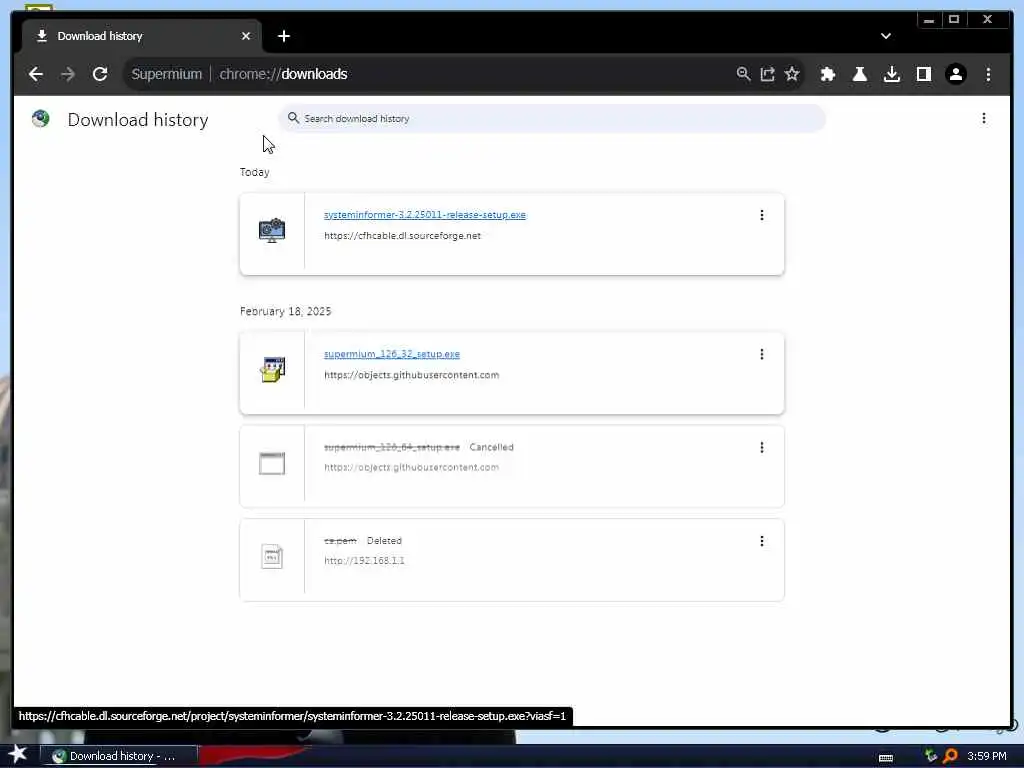The width and height of the screenshot is (1024, 768).
Task: Open options for deleted ca.pem entry
Action: 761,541
